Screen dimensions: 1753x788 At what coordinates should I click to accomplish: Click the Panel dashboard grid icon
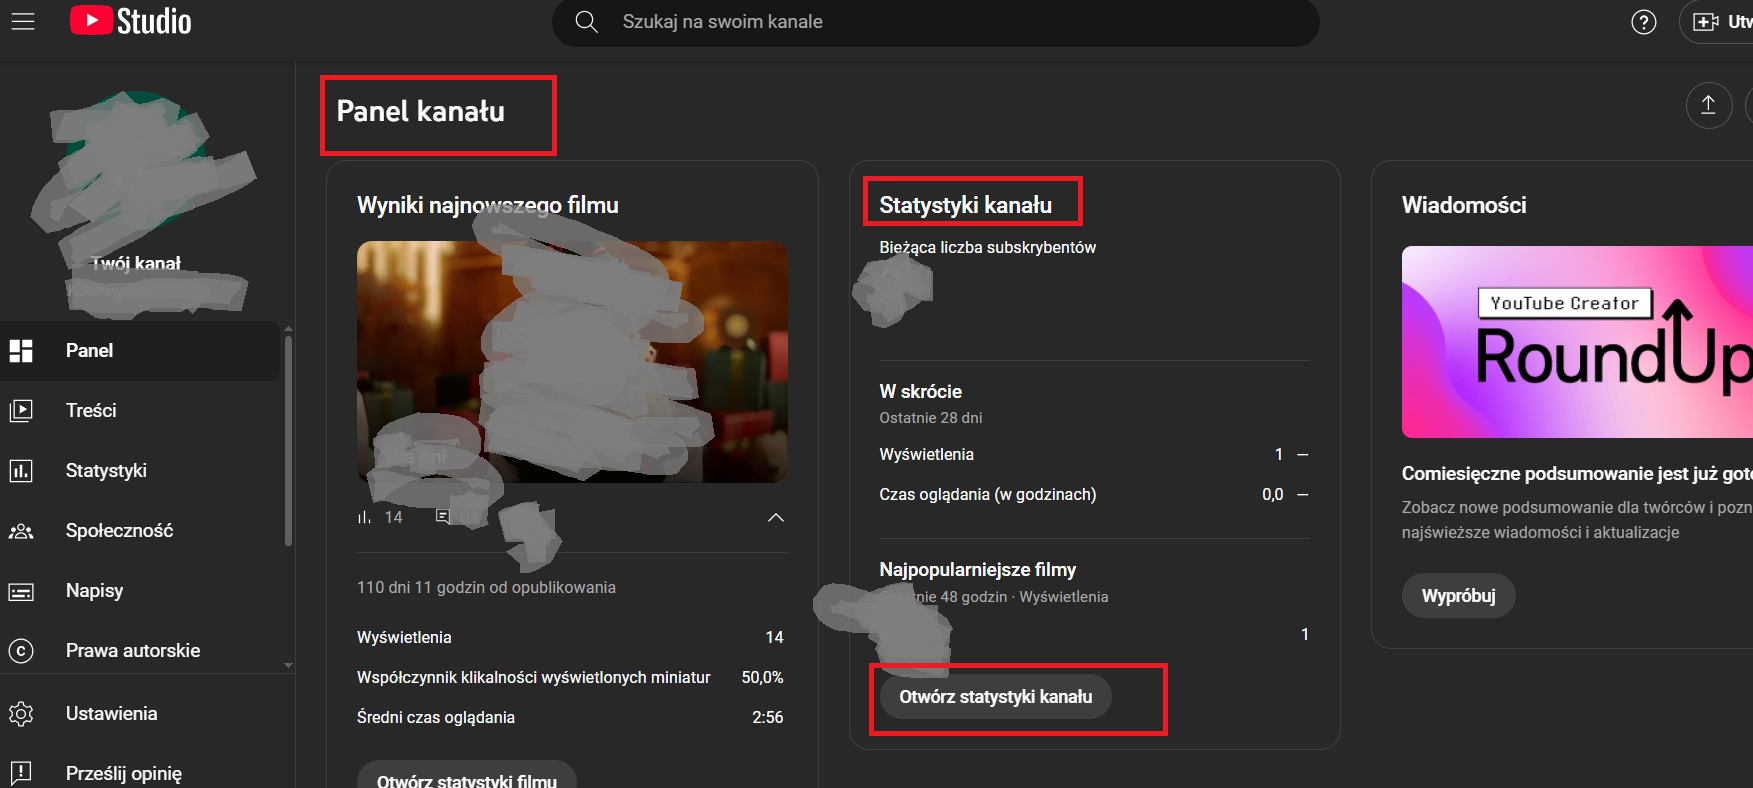pos(21,351)
